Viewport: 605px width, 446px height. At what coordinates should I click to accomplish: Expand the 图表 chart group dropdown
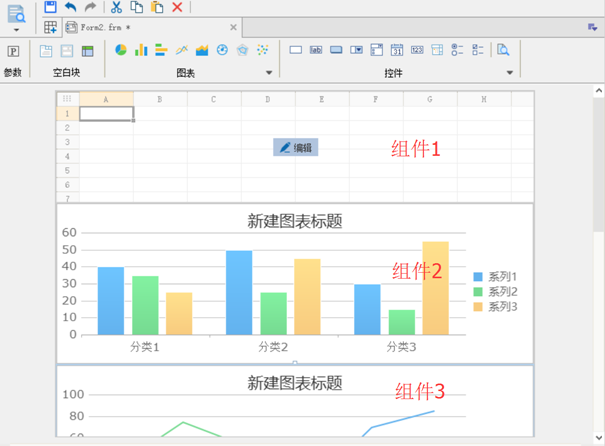pyautogui.click(x=269, y=73)
